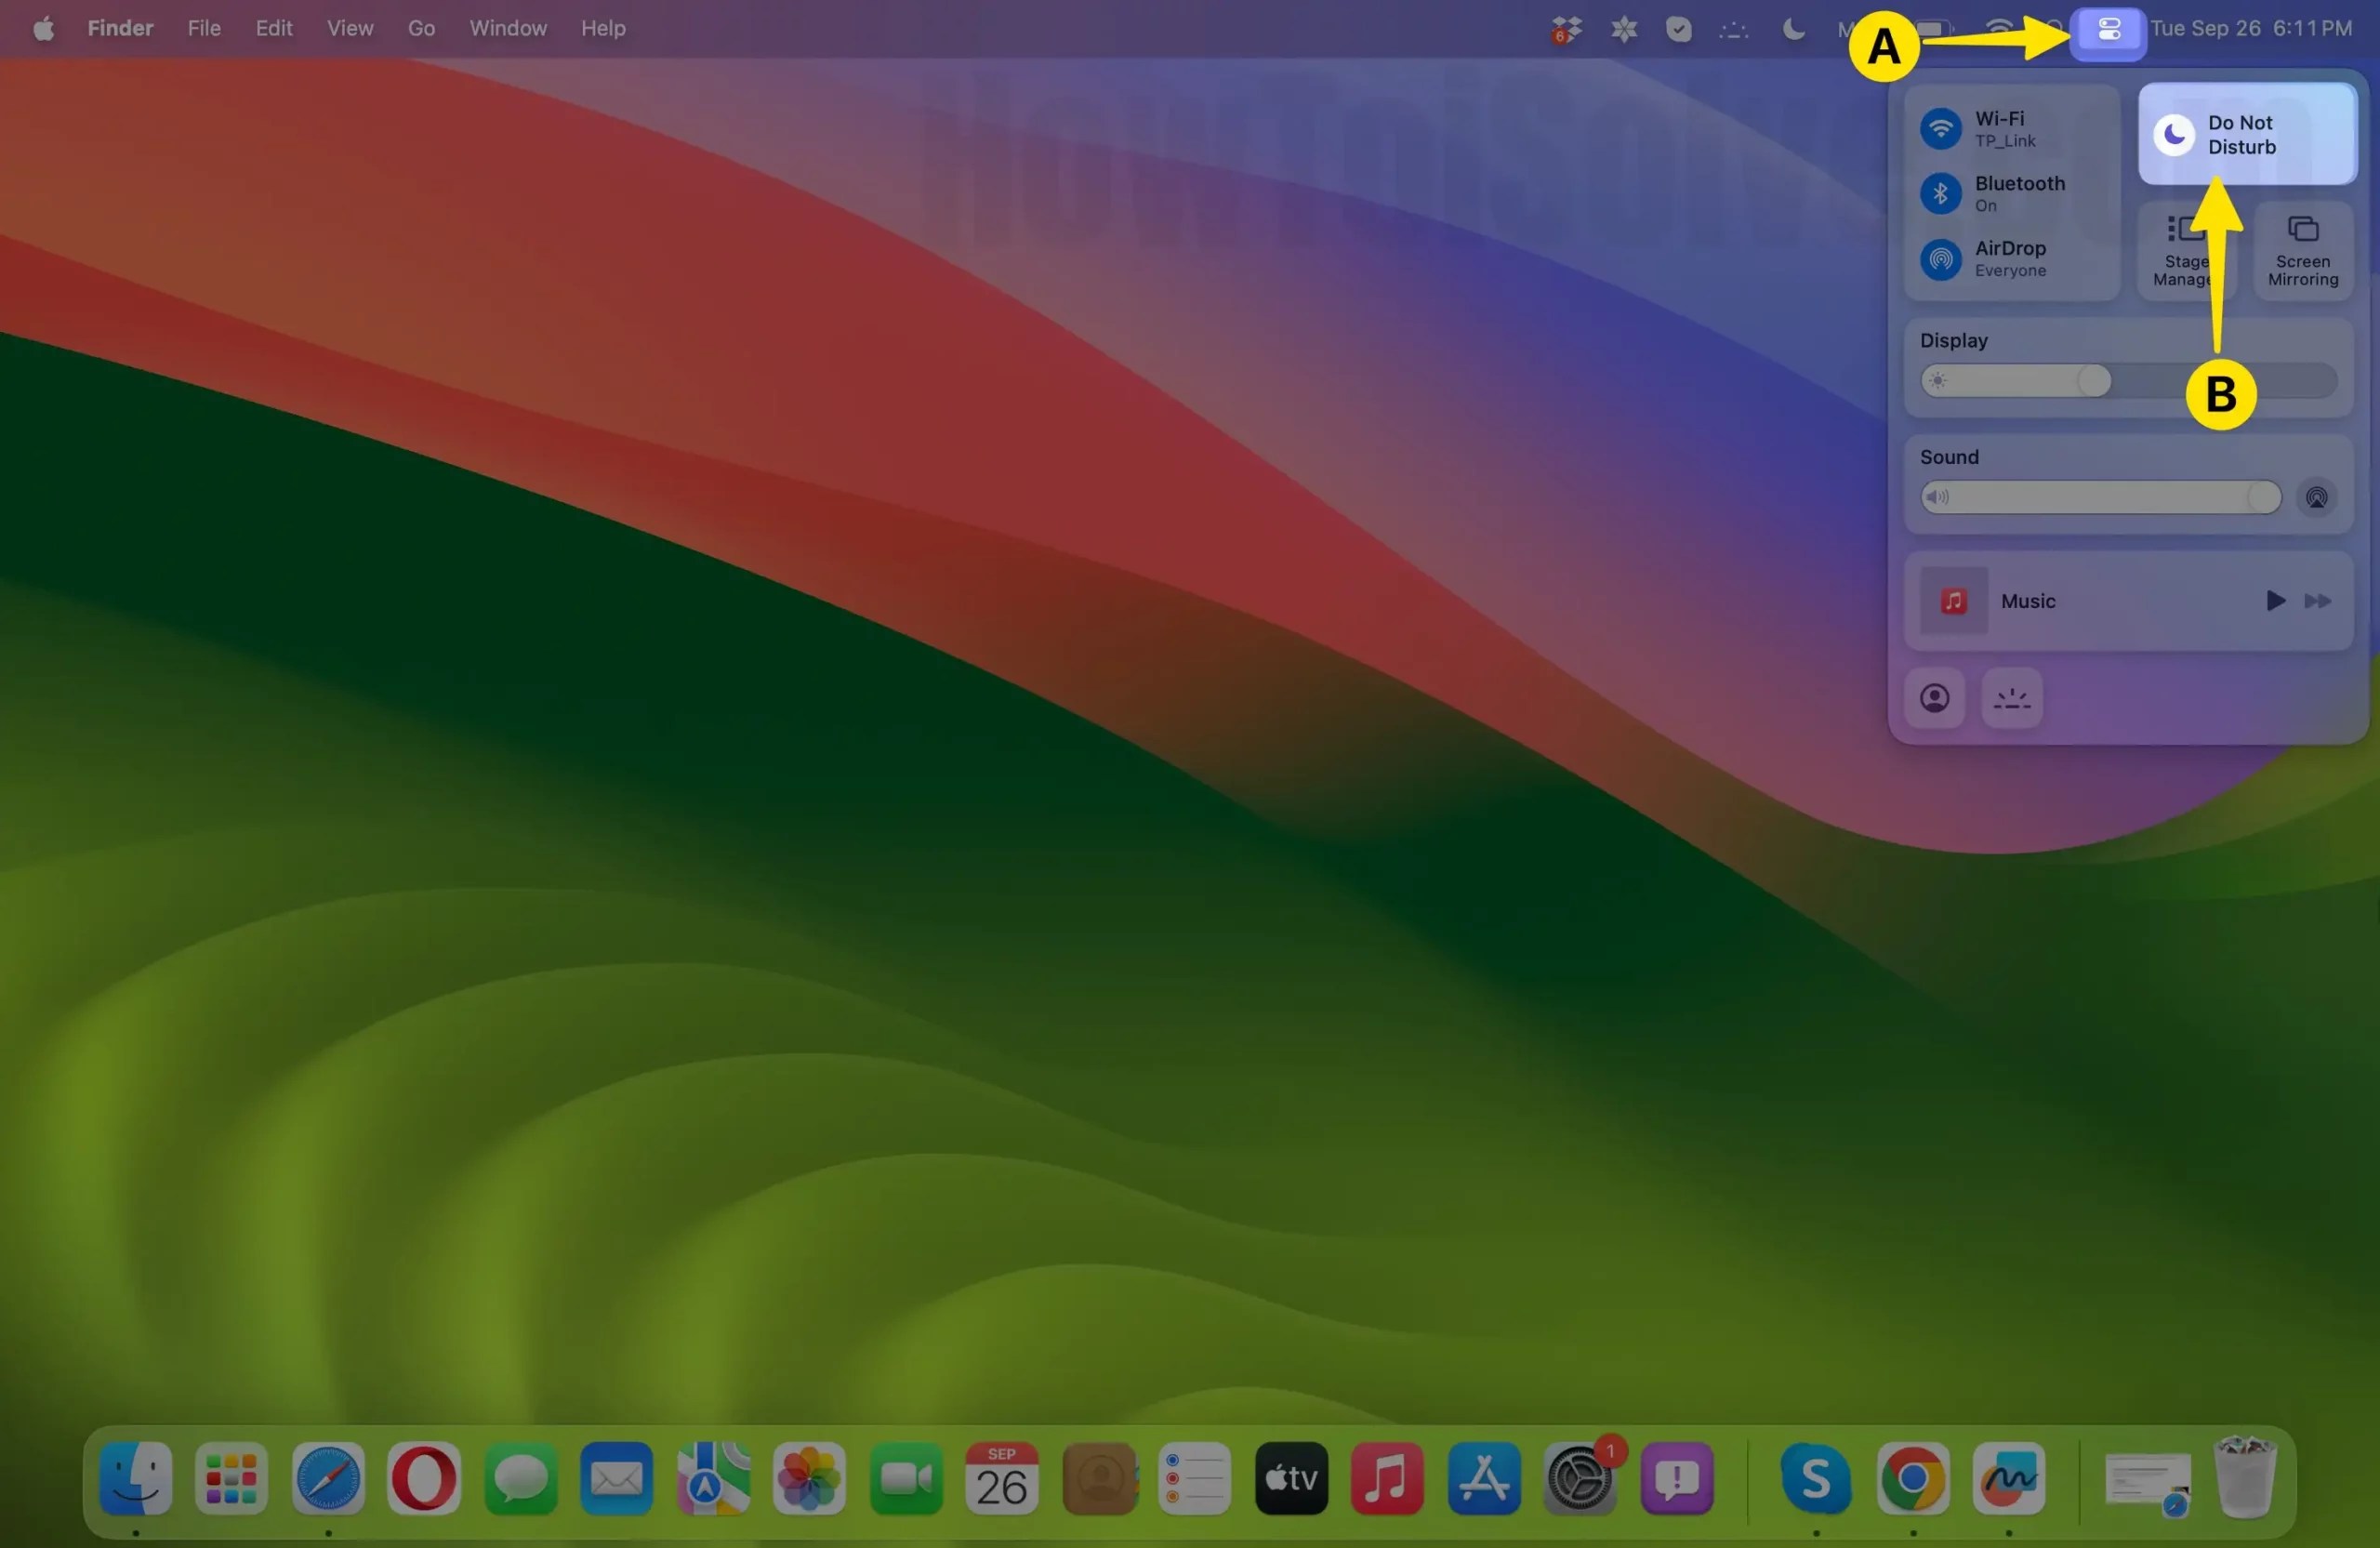Click the Wi-Fi icon for TP_Link
Screen dimensions: 2380x1548
(x=1941, y=128)
